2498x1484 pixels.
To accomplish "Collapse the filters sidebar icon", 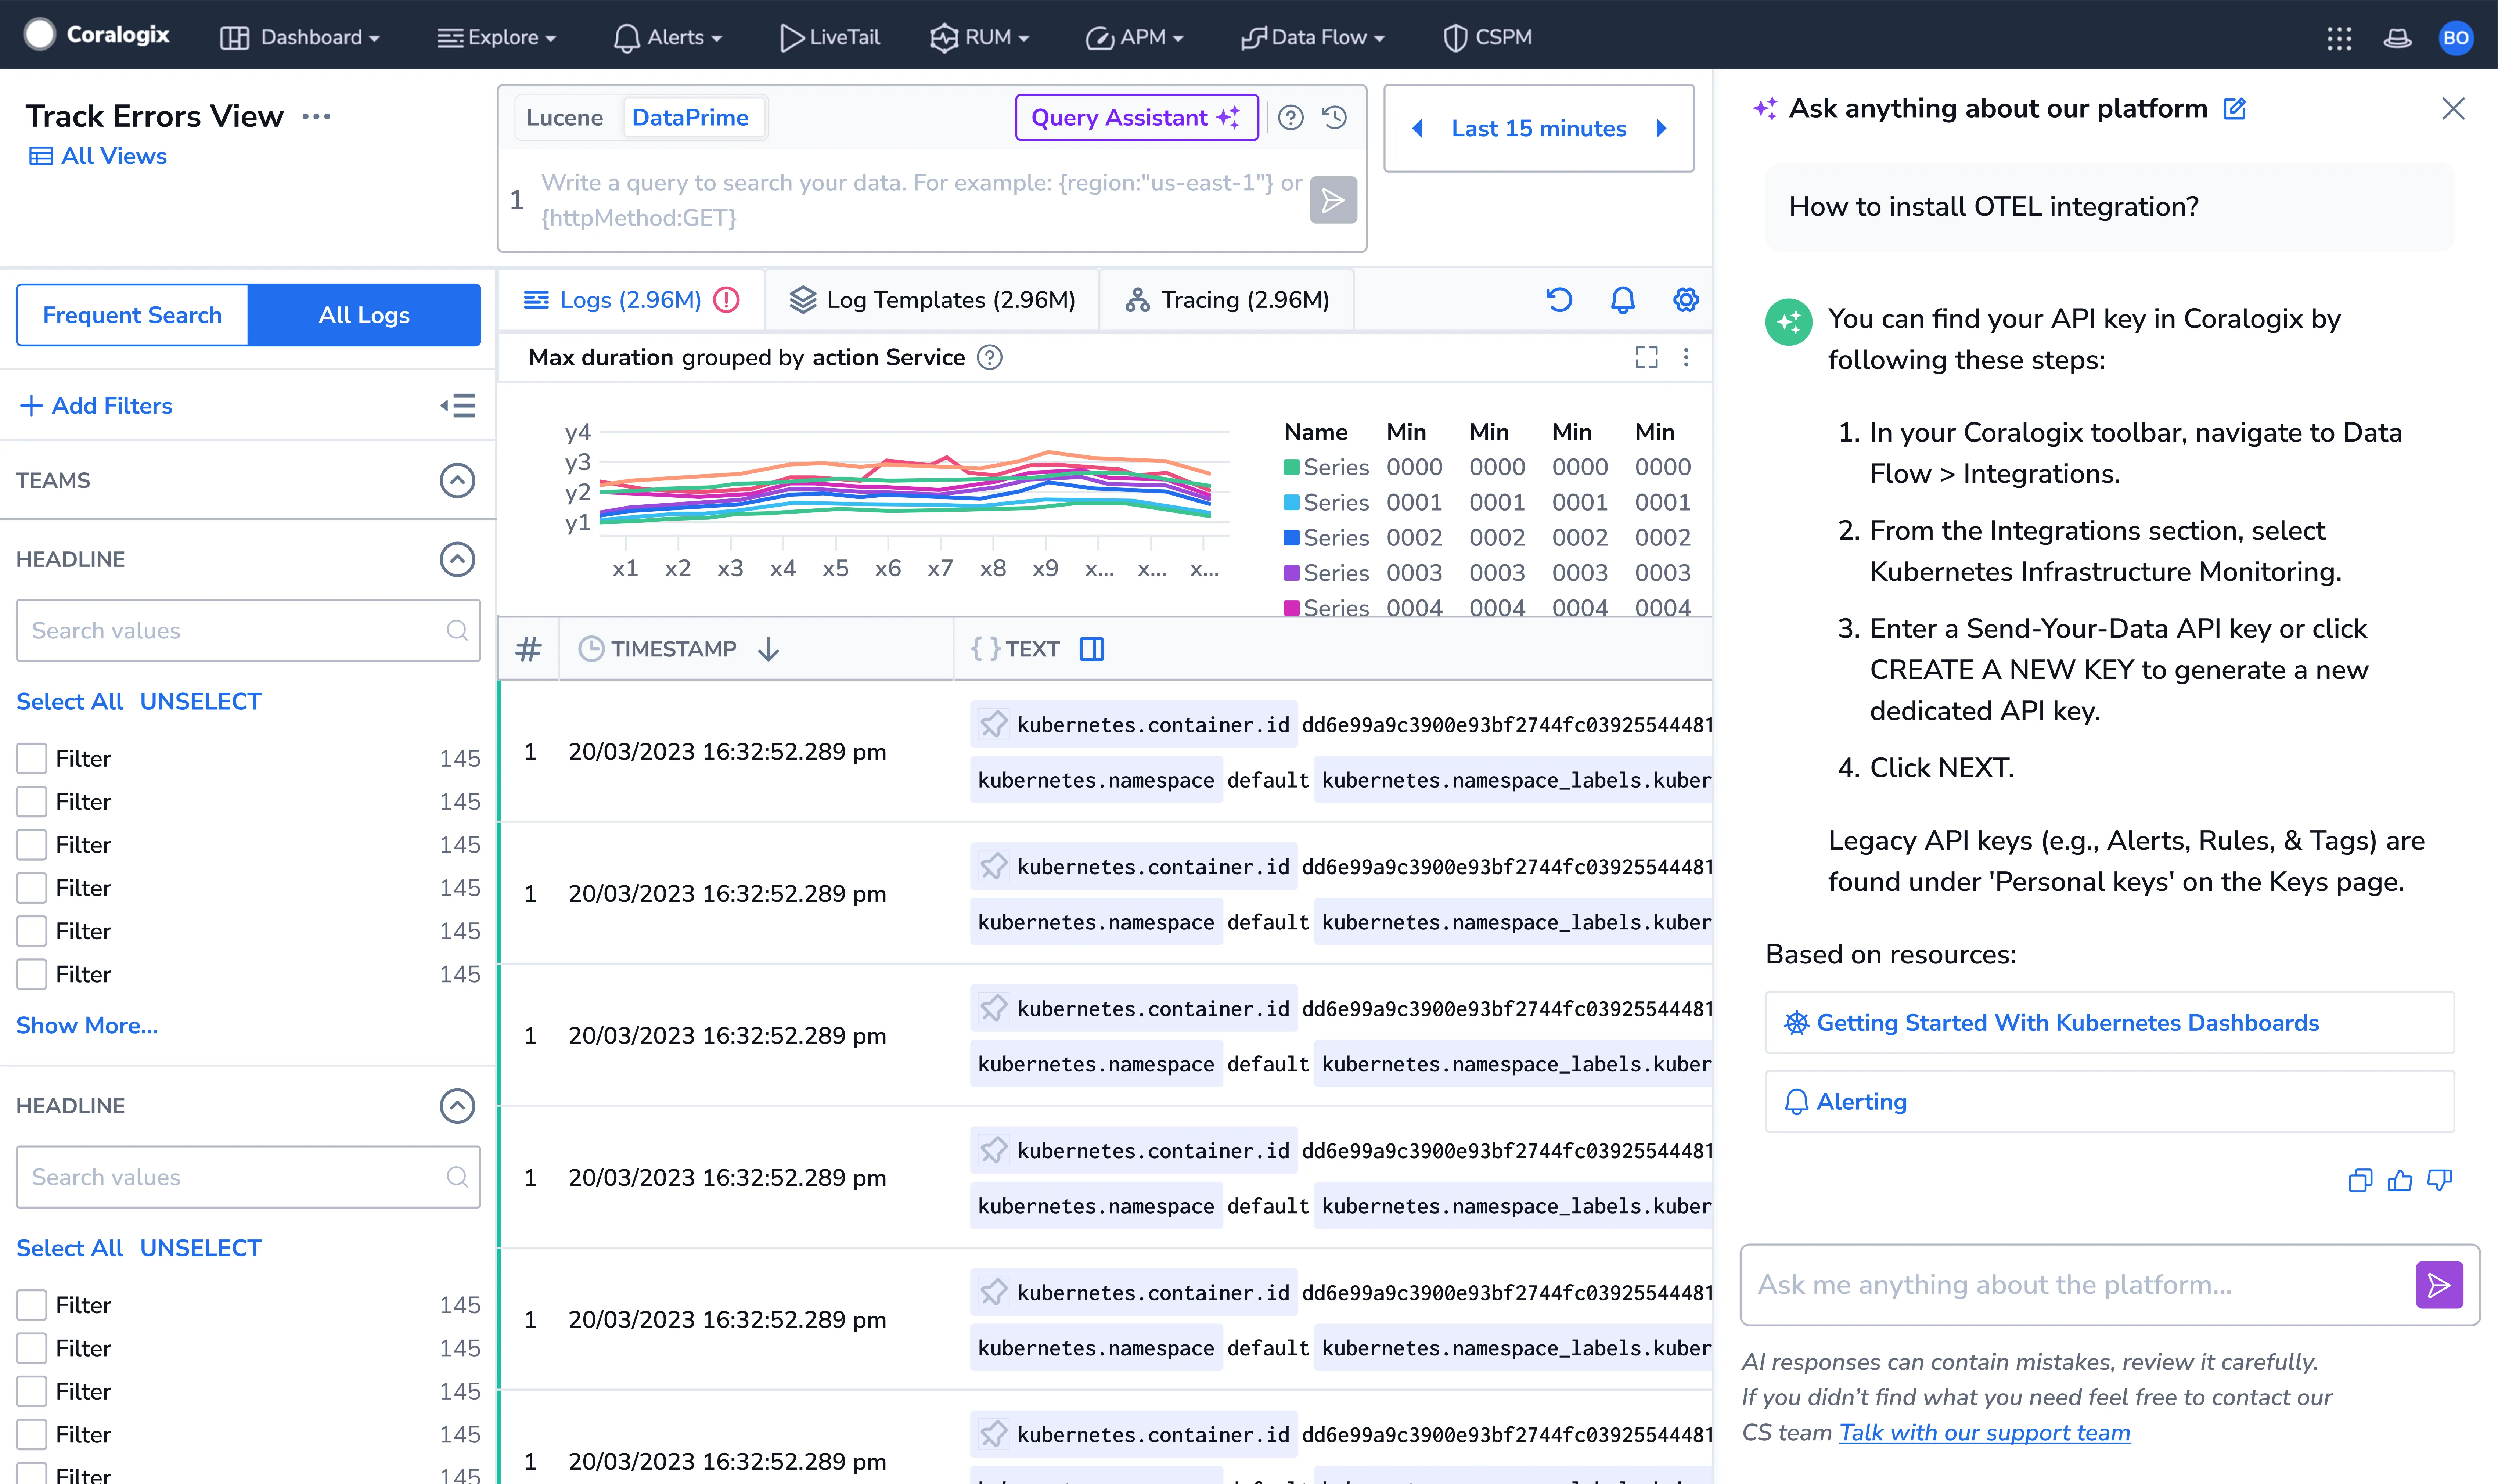I will [x=458, y=406].
